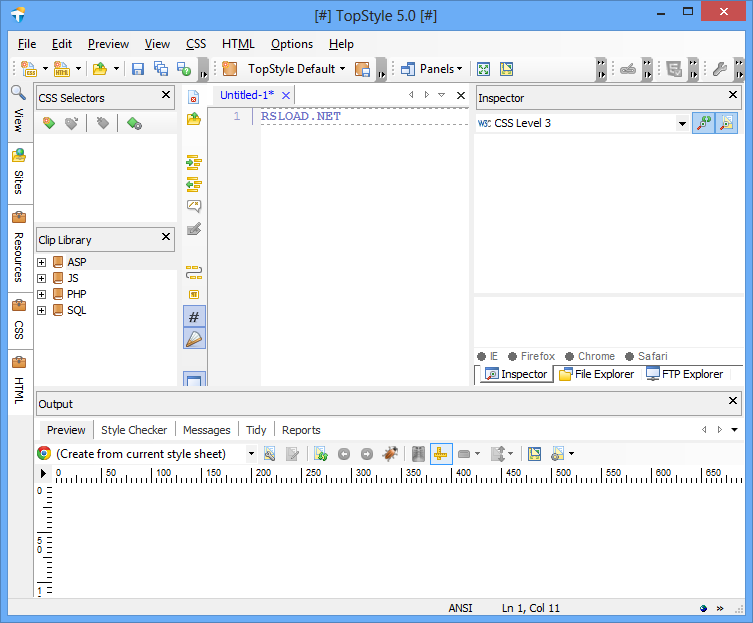Close the Output panel
The width and height of the screenshot is (753, 623).
(732, 401)
